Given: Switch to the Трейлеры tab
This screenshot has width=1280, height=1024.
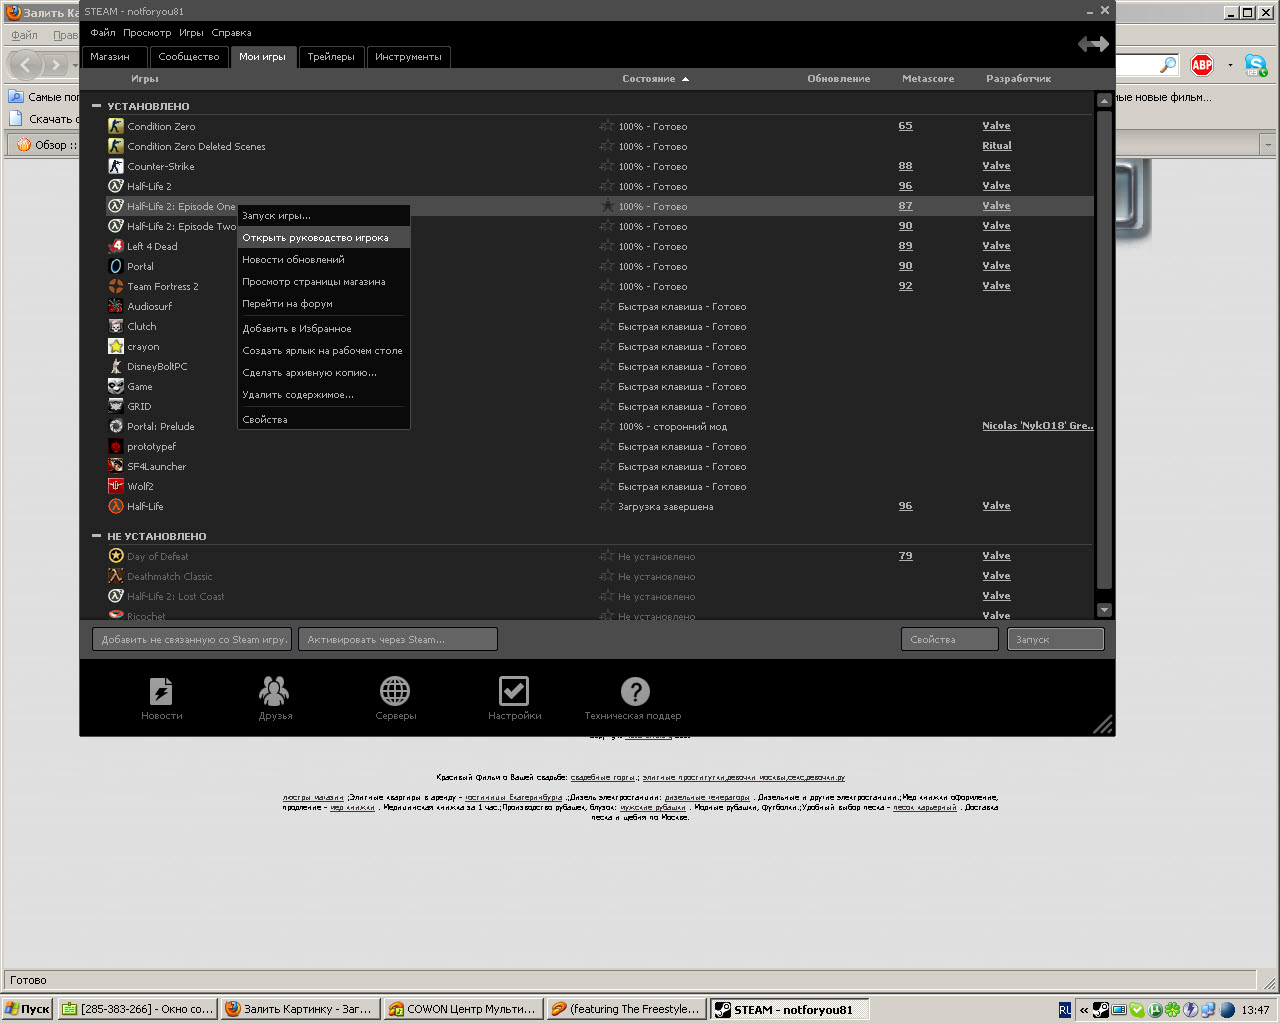Looking at the screenshot, I should click(331, 57).
